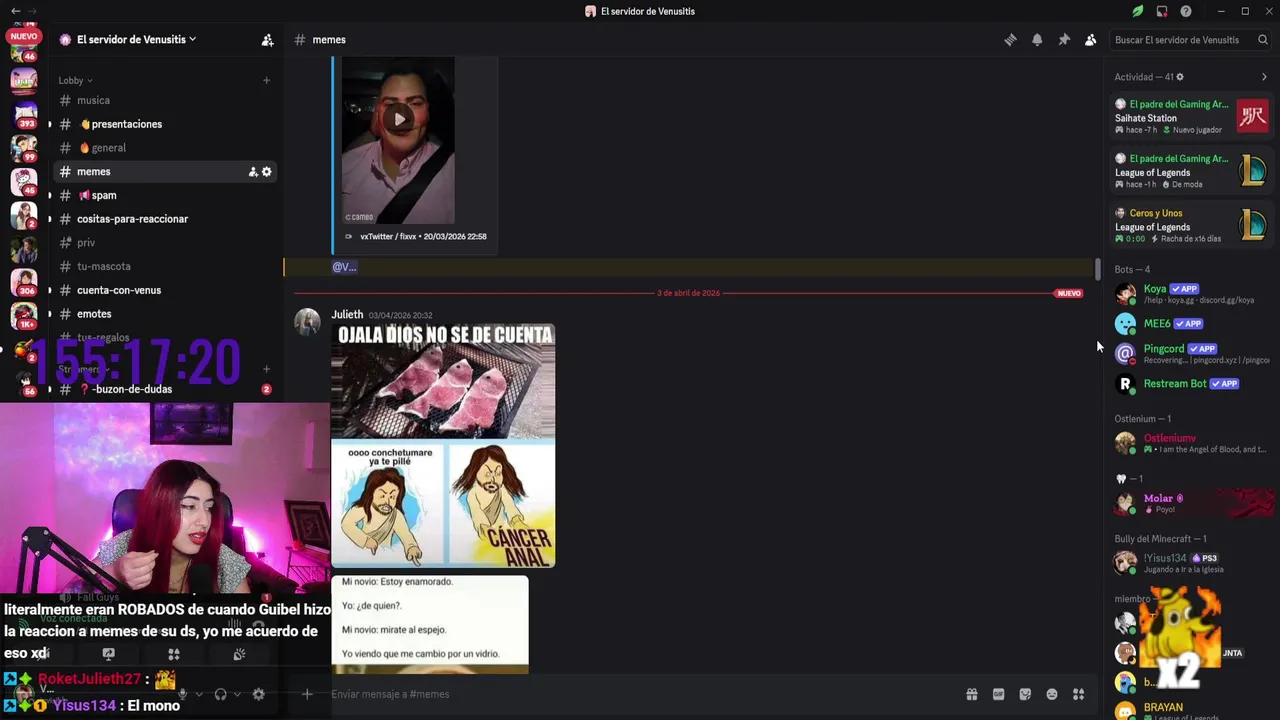The height and width of the screenshot is (720, 1280).
Task: Share your screen in voice panel
Action: [108, 654]
